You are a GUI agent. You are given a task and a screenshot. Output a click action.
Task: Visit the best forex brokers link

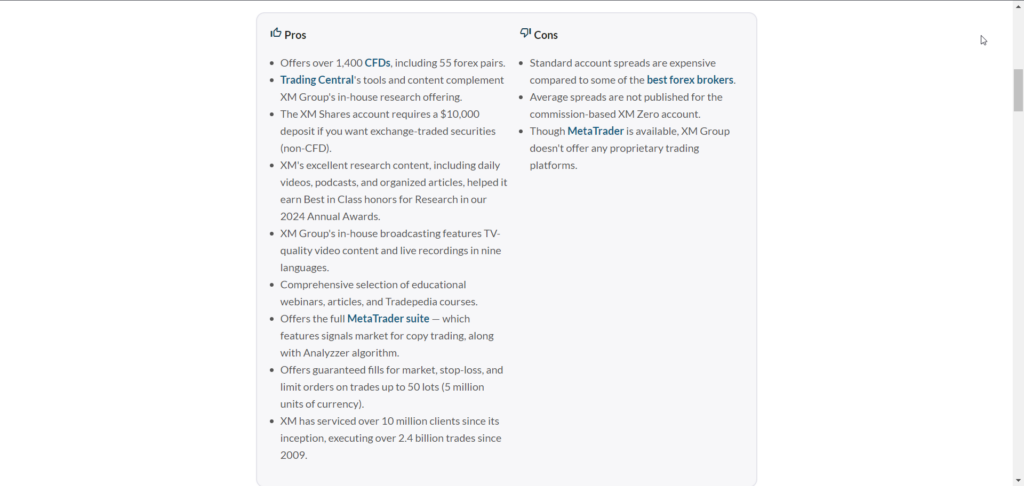tap(690, 80)
